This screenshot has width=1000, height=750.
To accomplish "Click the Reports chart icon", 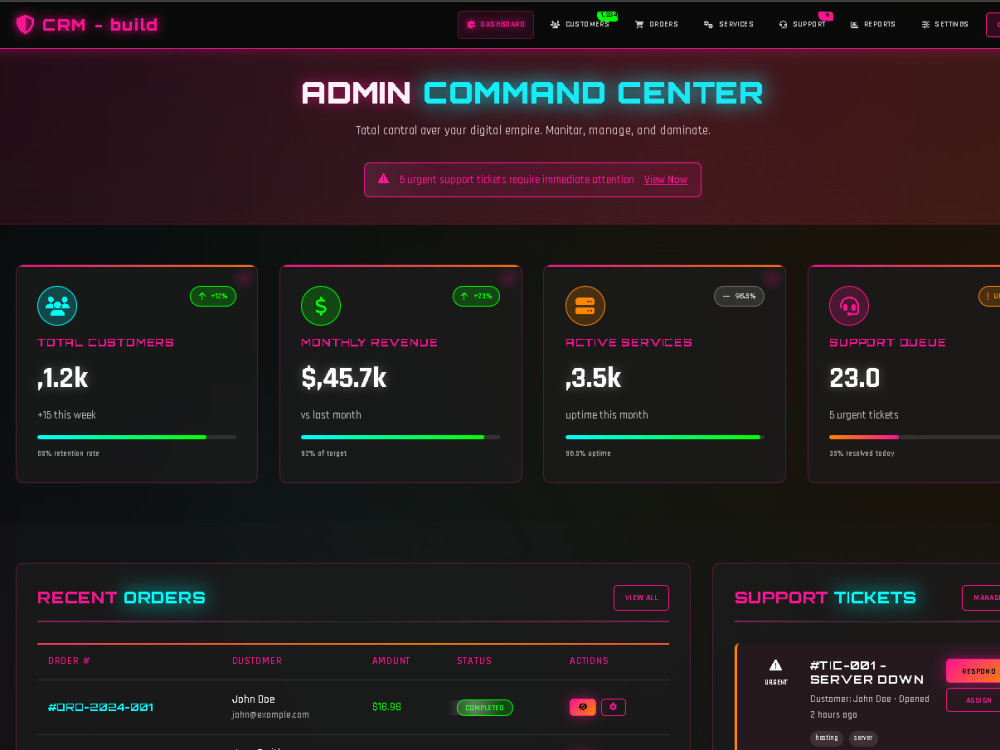I will click(x=854, y=25).
